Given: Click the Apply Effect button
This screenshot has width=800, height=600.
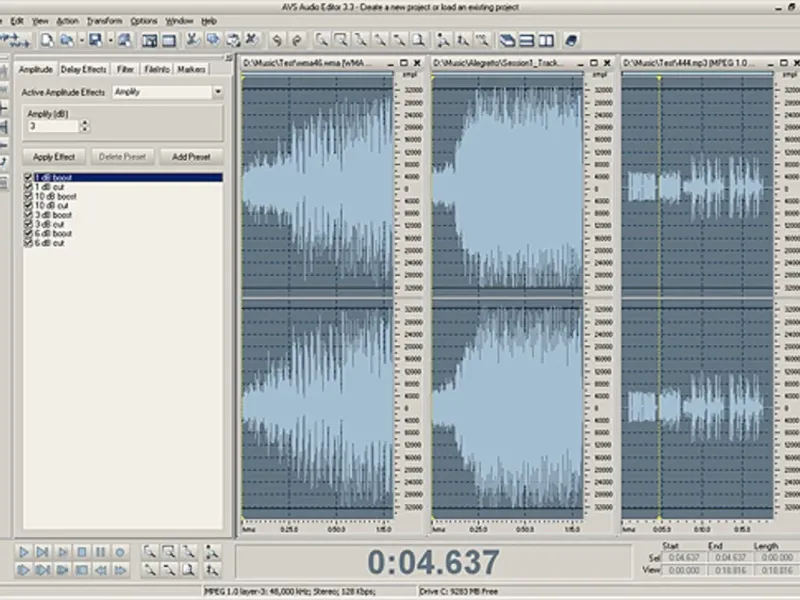Looking at the screenshot, I should pos(54,157).
